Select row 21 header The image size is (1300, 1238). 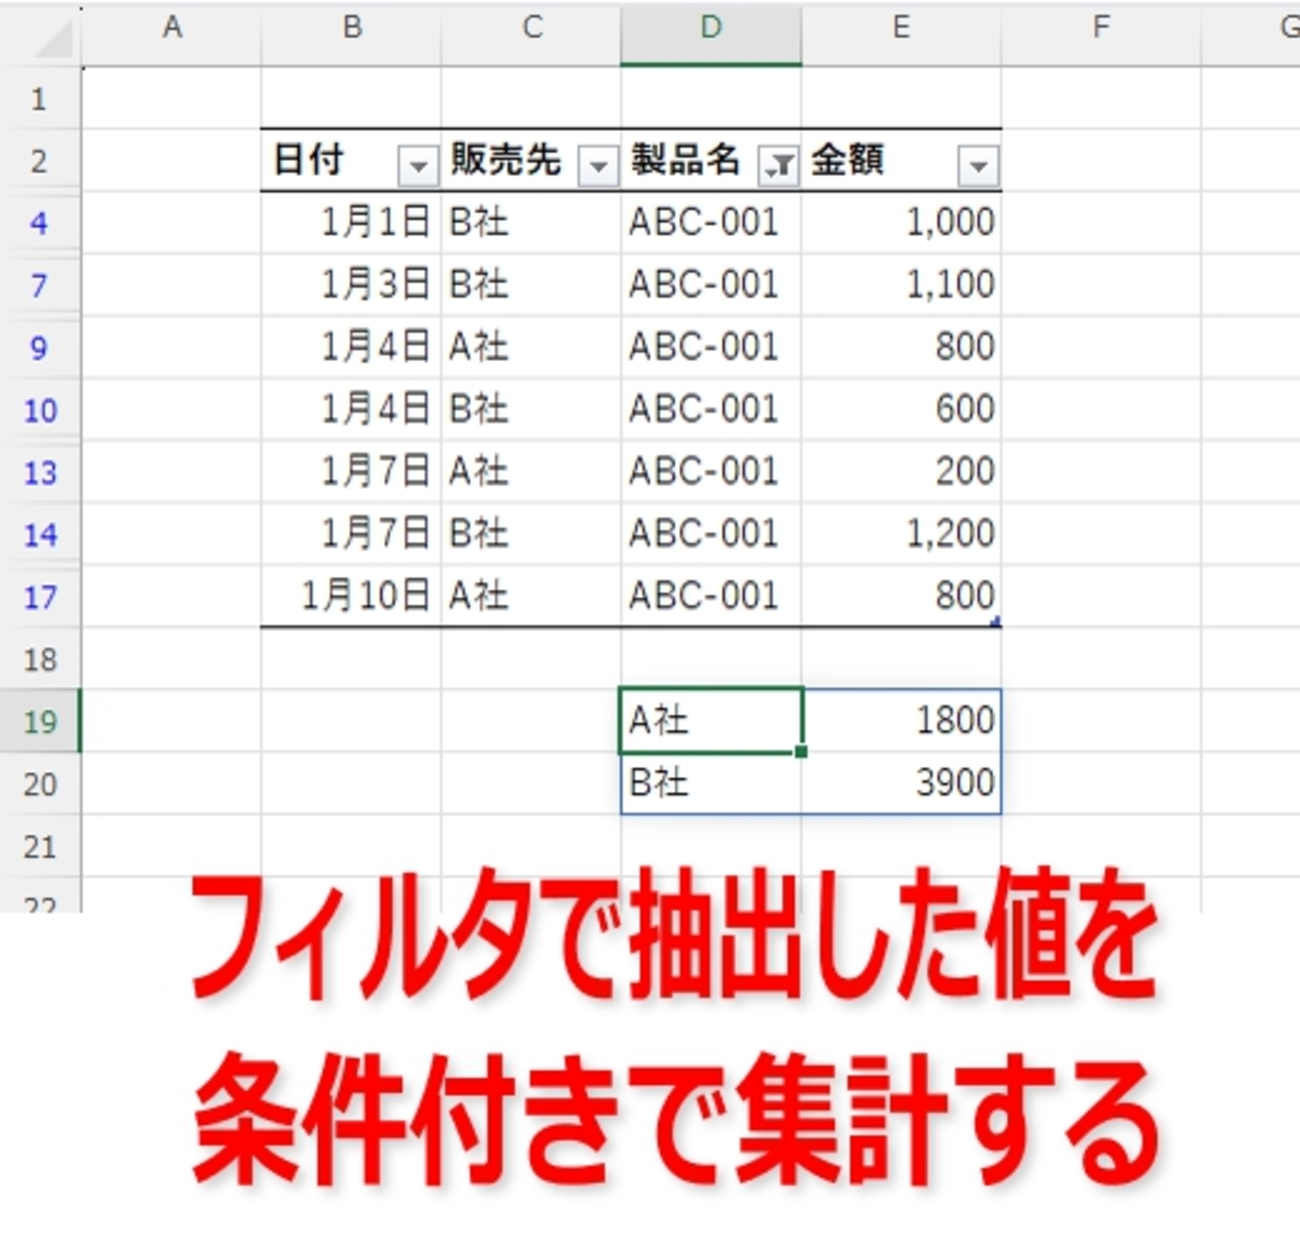coord(39,847)
